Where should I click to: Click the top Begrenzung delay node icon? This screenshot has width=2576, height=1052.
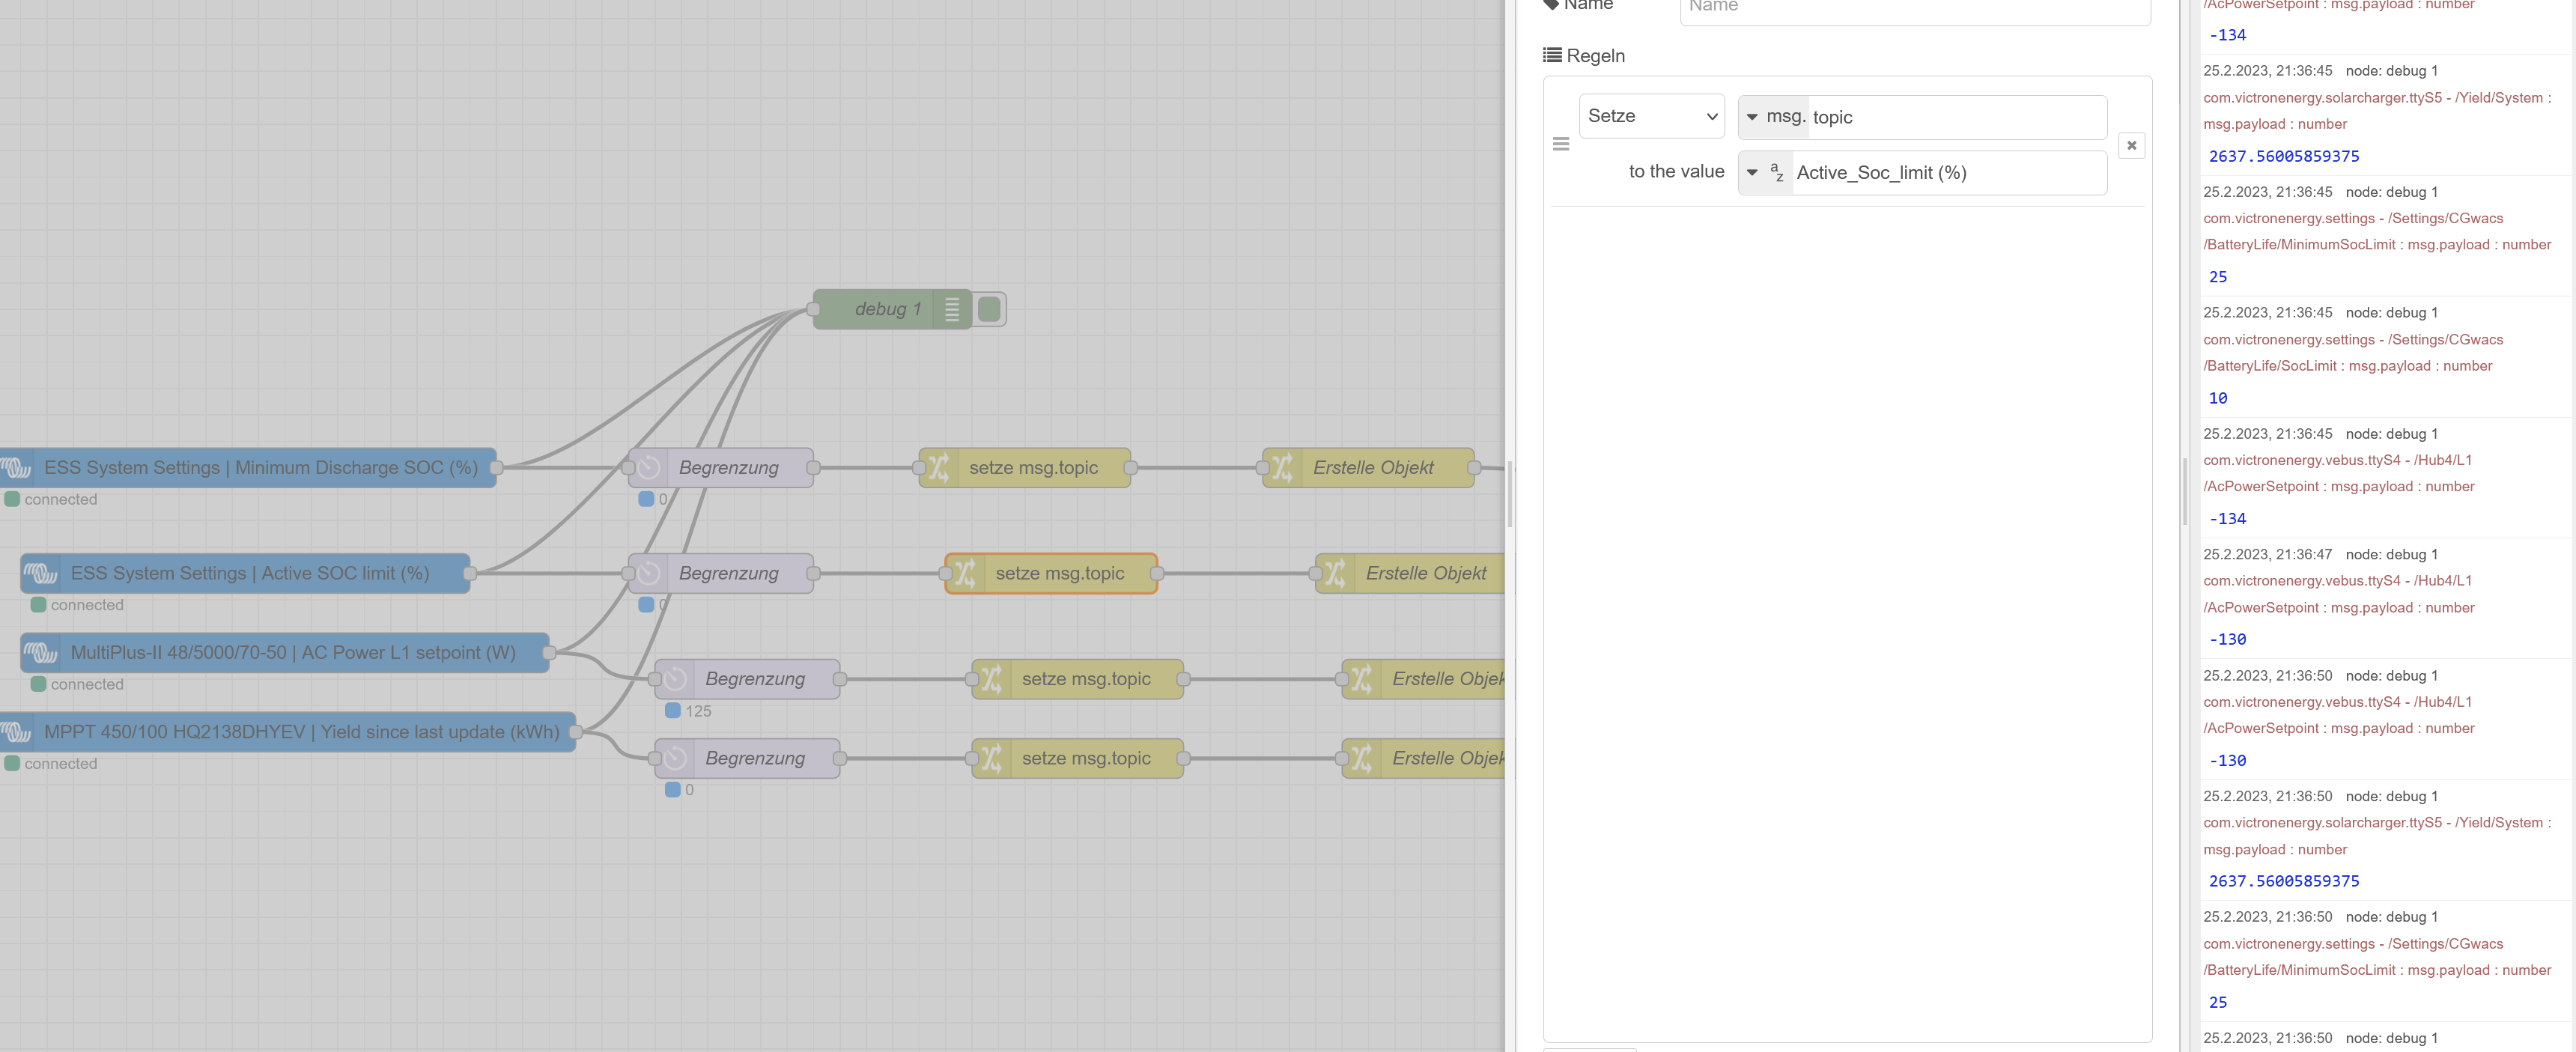[649, 468]
